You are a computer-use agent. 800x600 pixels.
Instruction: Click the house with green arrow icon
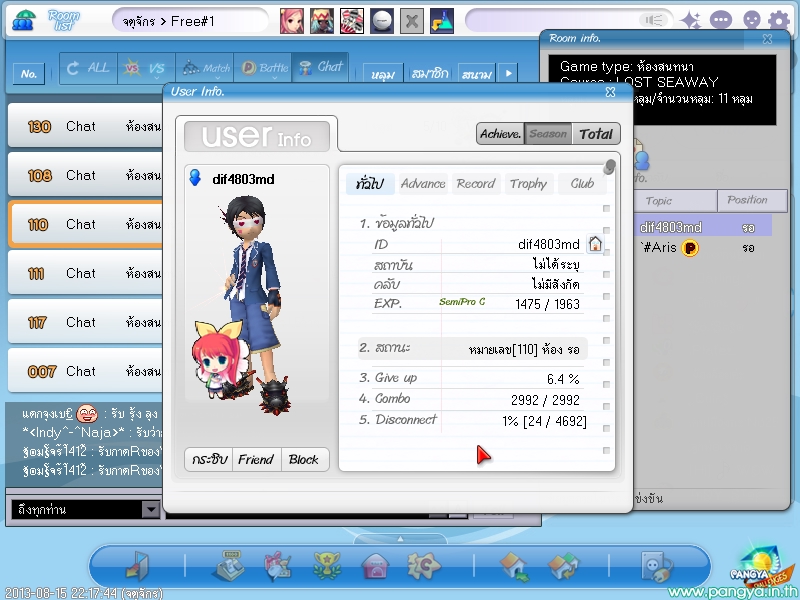pos(514,567)
